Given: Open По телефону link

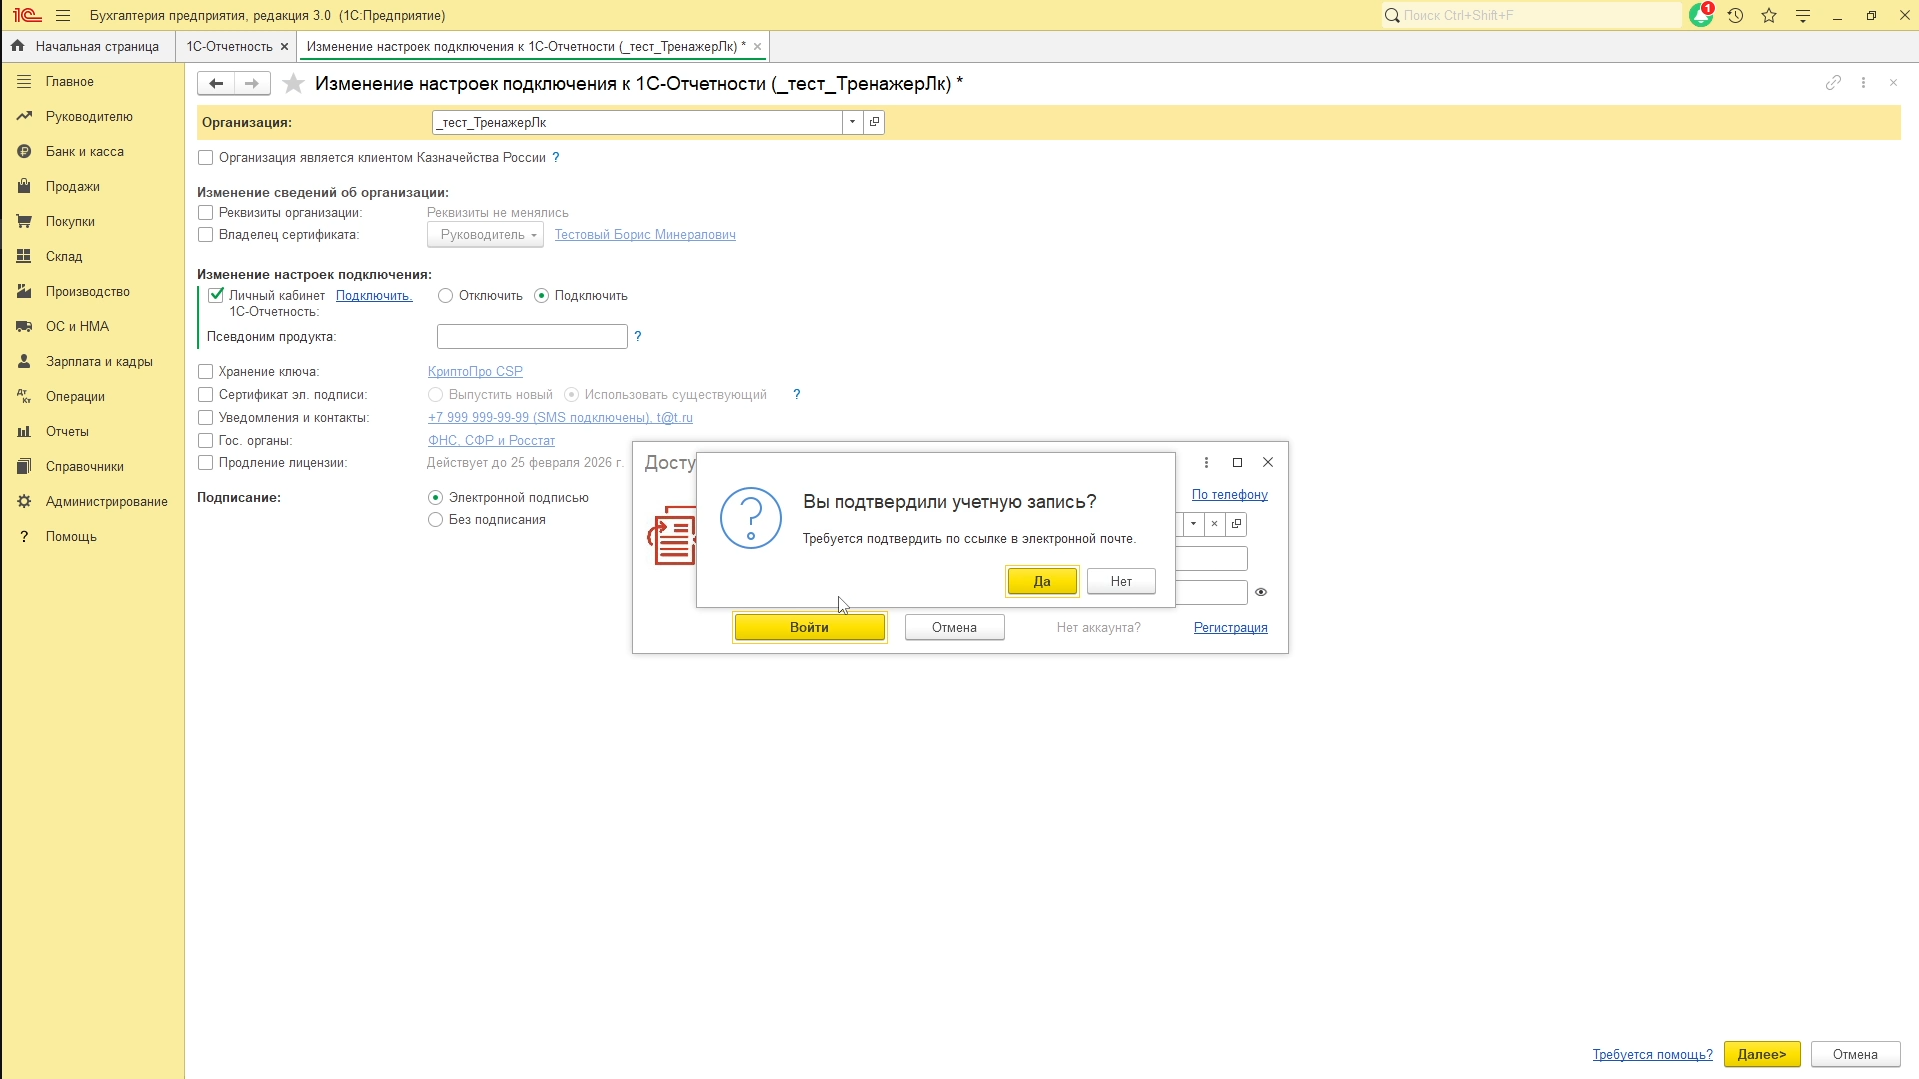Looking at the screenshot, I should click(x=1229, y=494).
